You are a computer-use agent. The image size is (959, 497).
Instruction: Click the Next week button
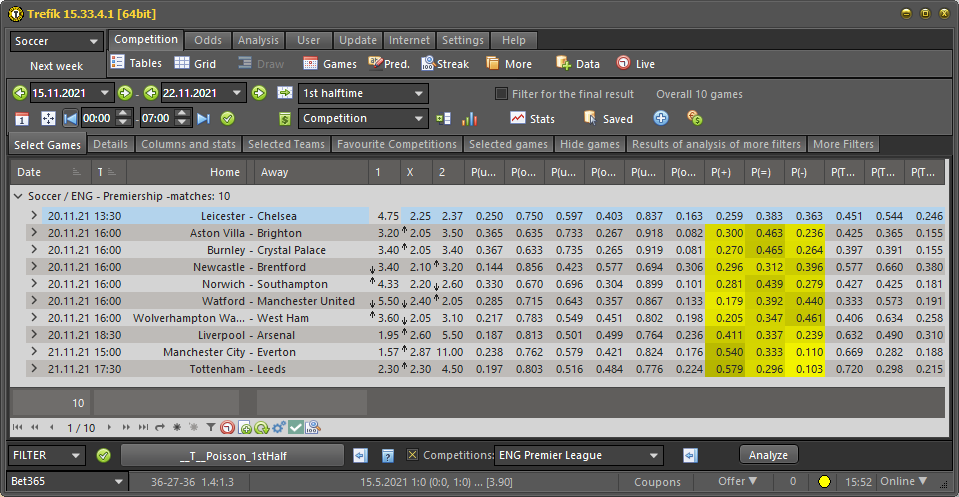56,66
